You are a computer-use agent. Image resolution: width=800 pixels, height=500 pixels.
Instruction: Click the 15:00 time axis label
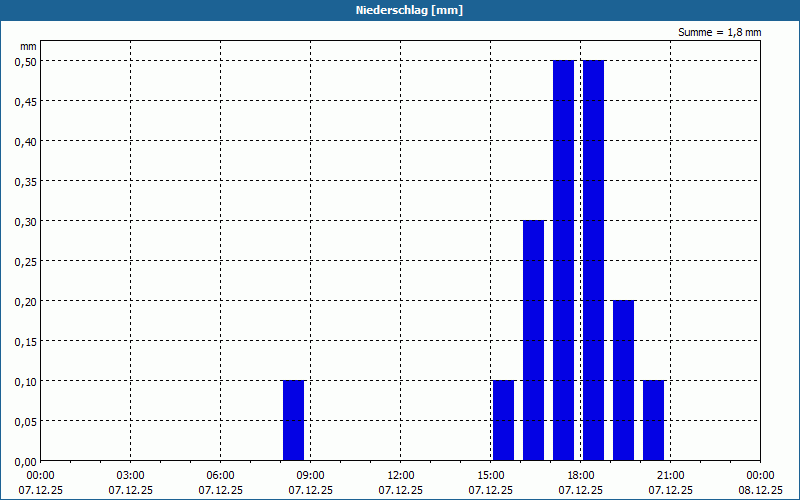491,476
